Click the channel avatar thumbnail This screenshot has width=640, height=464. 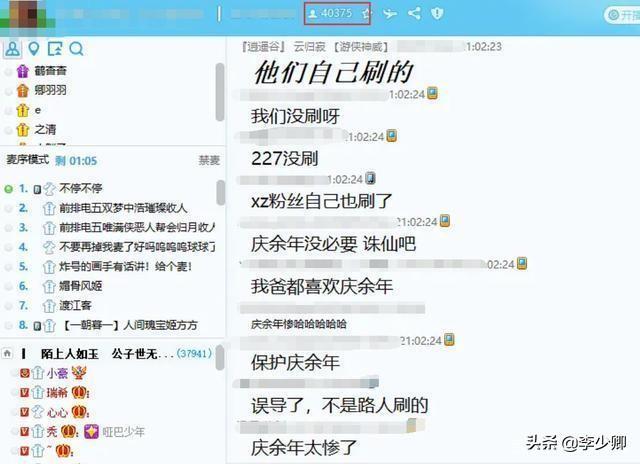[x=25, y=15]
